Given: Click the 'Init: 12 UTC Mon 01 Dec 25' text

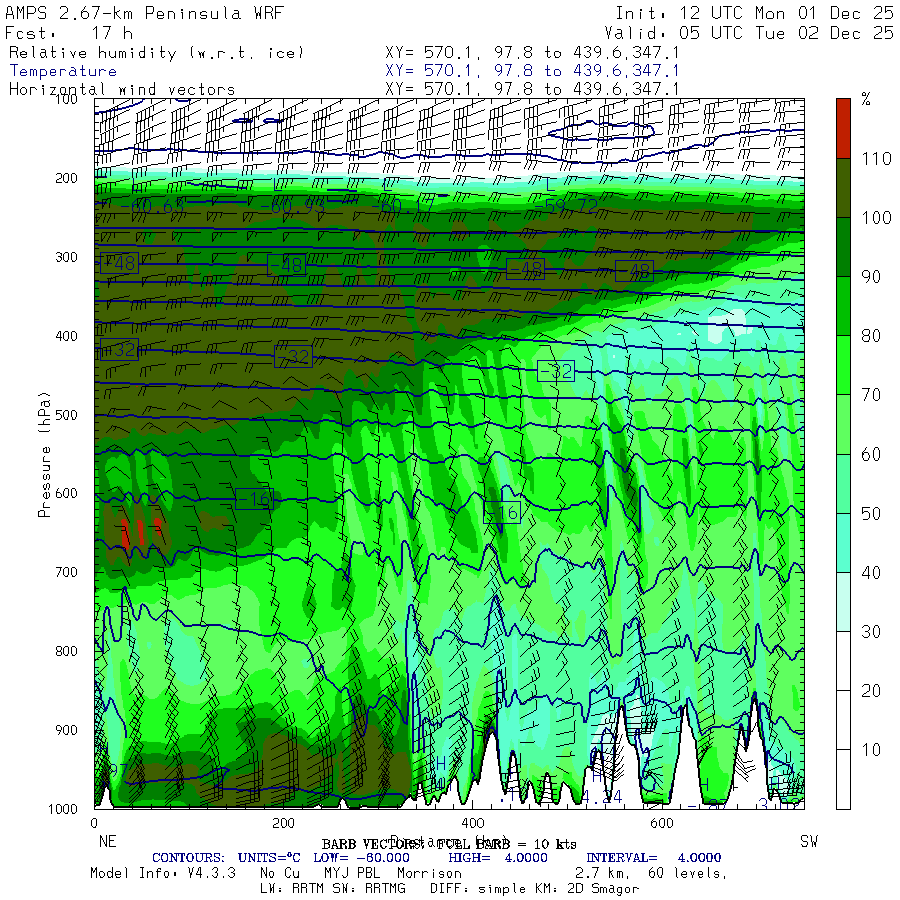Looking at the screenshot, I should (x=755, y=13).
